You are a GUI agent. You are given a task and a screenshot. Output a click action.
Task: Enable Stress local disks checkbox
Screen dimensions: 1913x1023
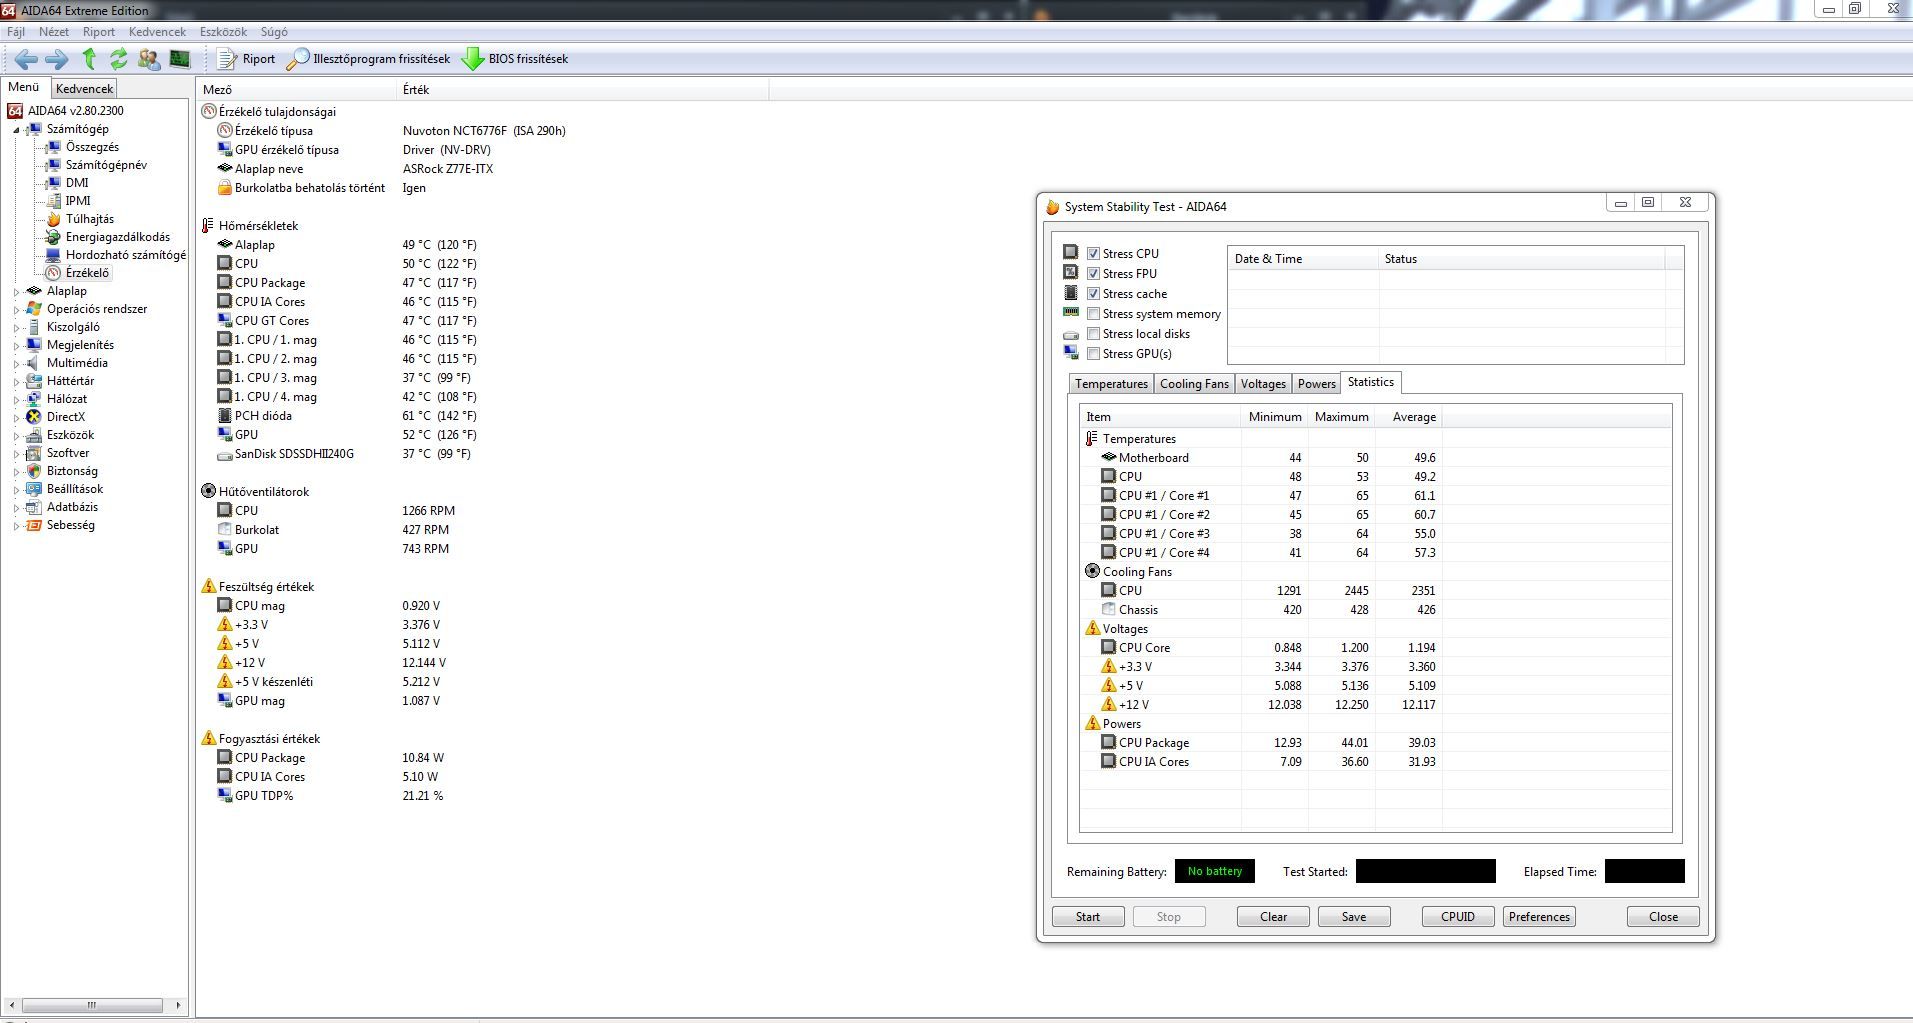(x=1093, y=334)
